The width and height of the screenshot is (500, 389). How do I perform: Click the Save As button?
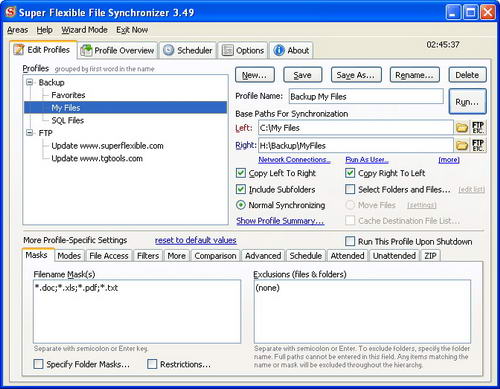tap(355, 75)
